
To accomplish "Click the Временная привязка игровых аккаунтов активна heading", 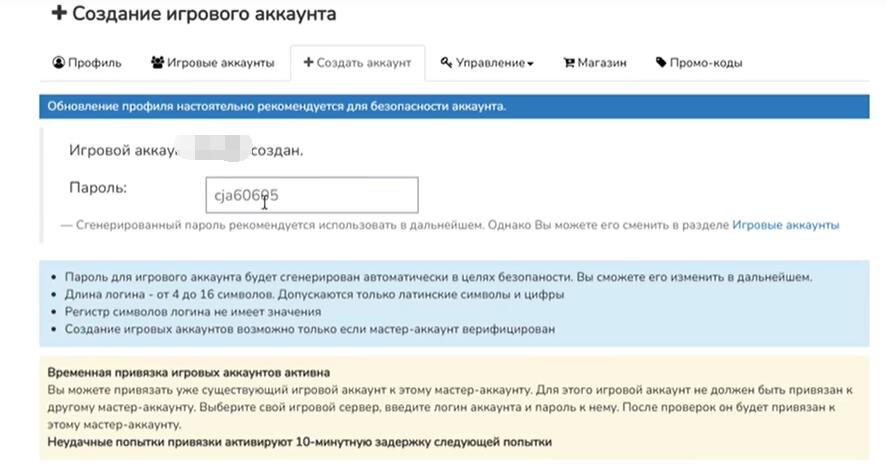I will (x=188, y=372).
